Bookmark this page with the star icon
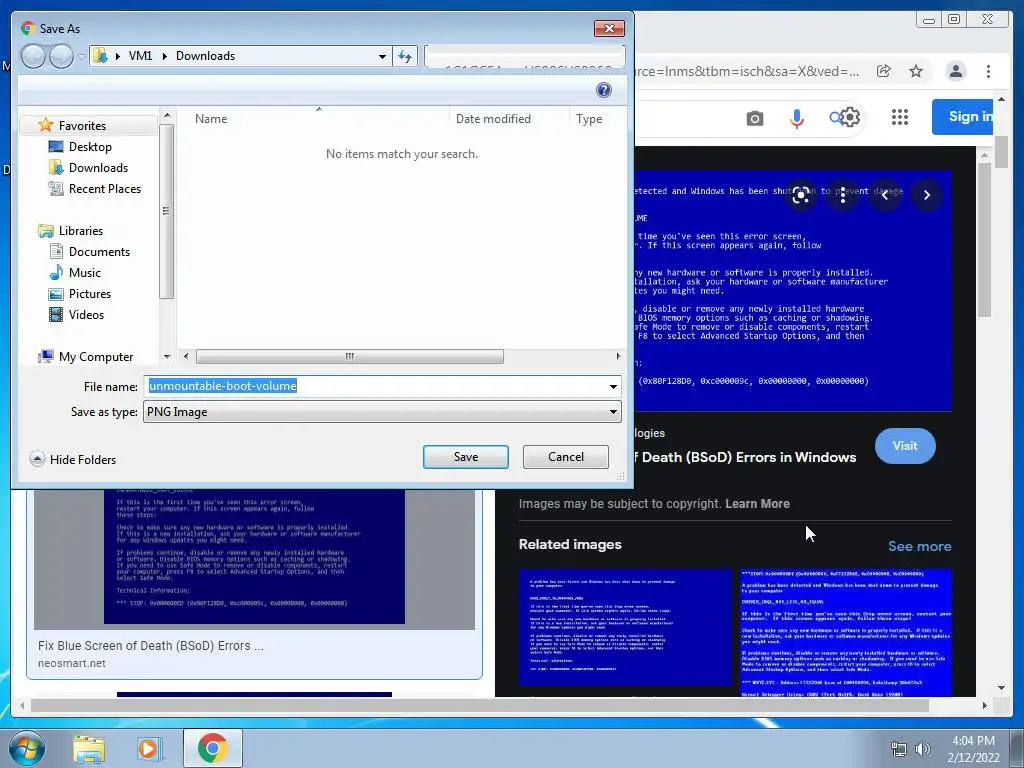The height and width of the screenshot is (768, 1024). coord(916,71)
